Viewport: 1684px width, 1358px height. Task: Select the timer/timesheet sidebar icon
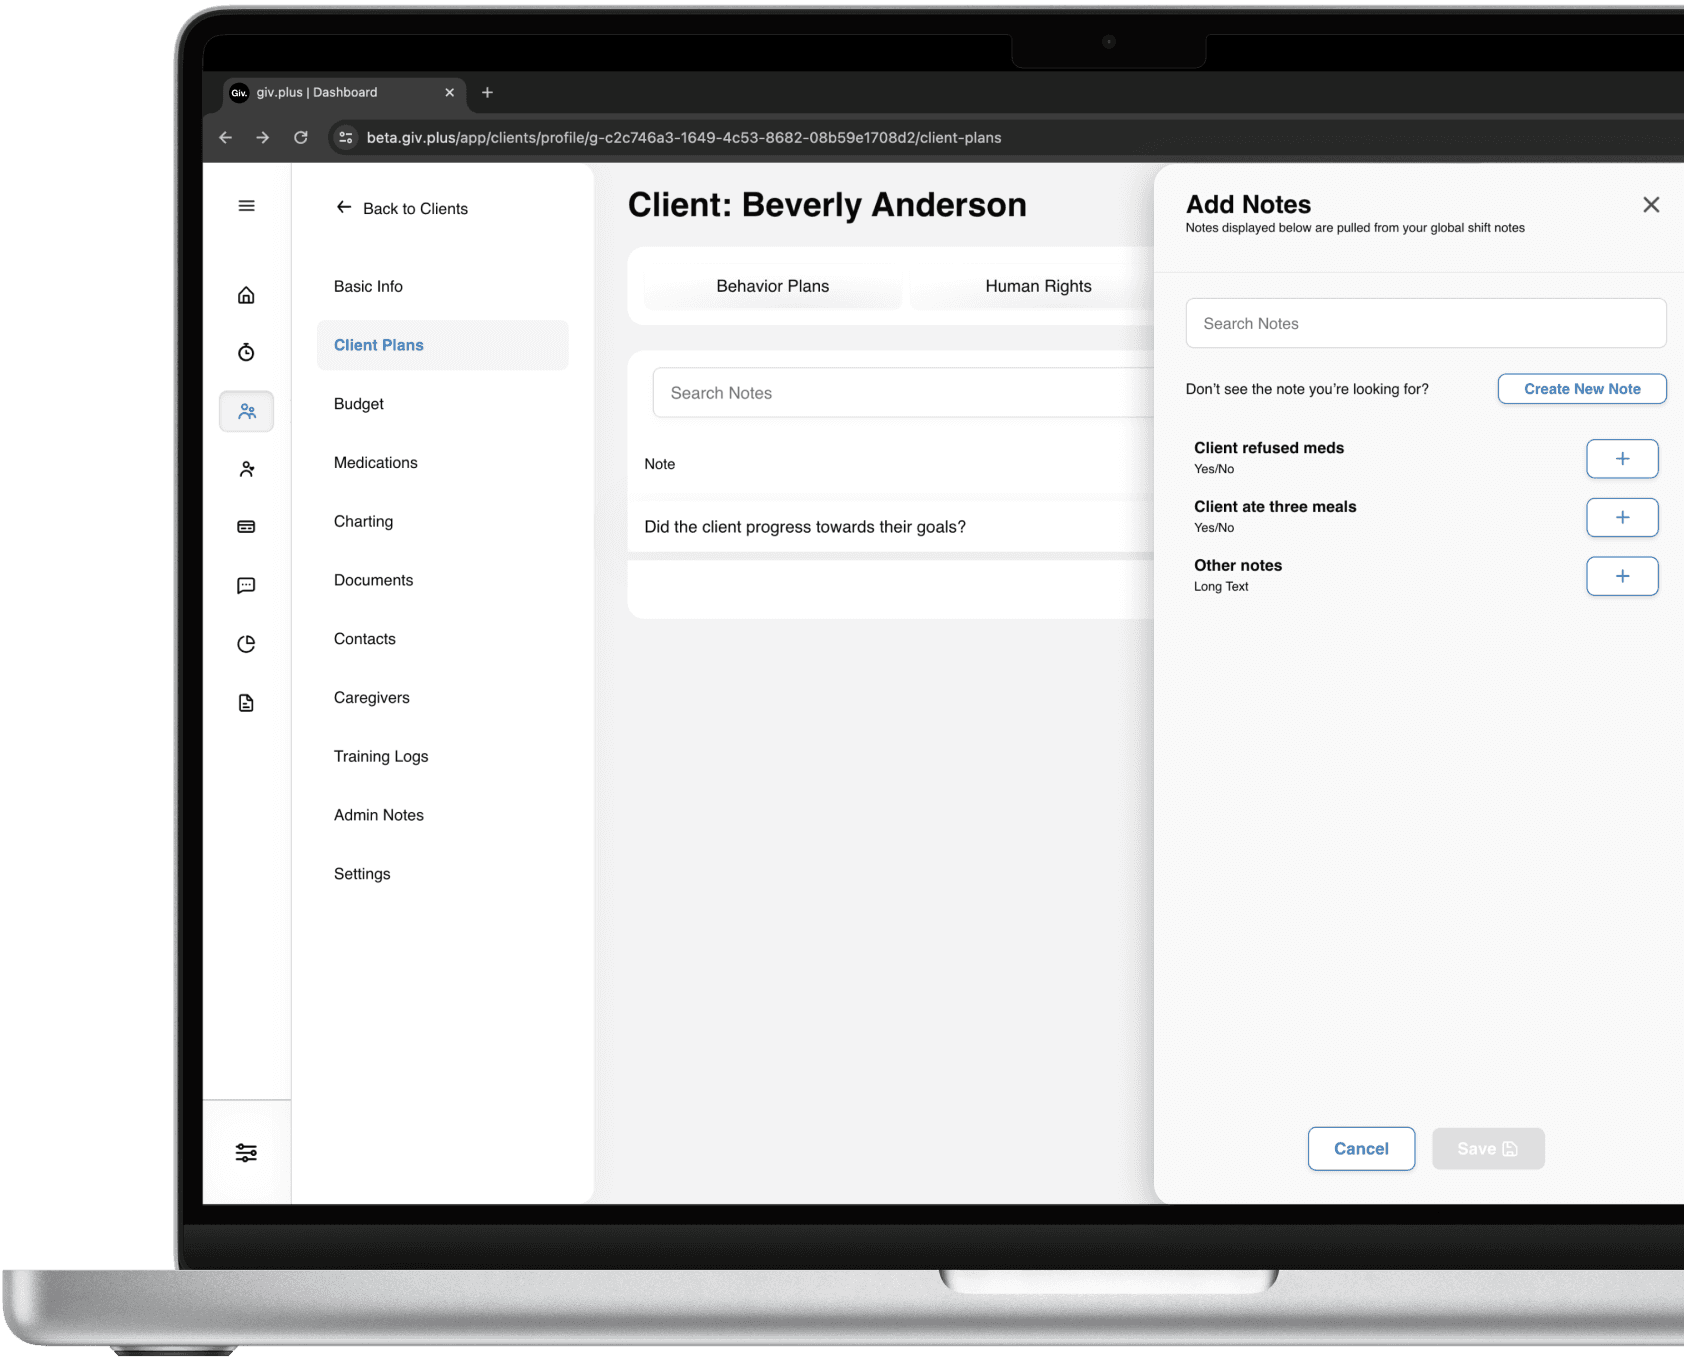click(x=246, y=352)
